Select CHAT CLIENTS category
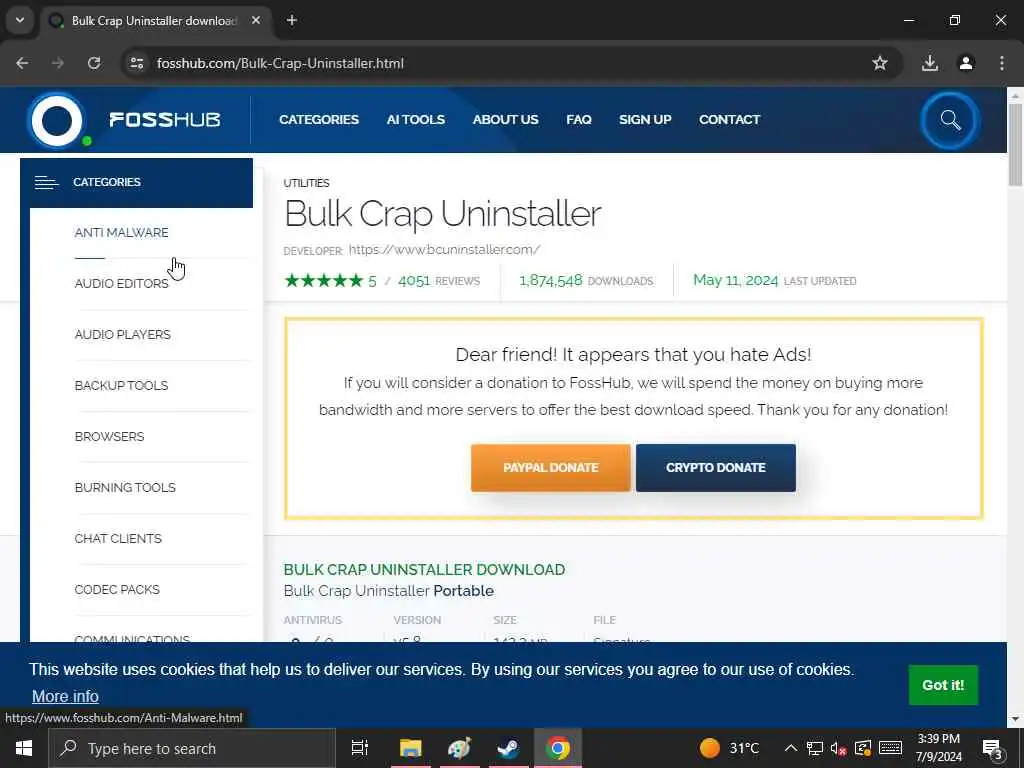Viewport: 1024px width, 768px height. click(x=118, y=538)
